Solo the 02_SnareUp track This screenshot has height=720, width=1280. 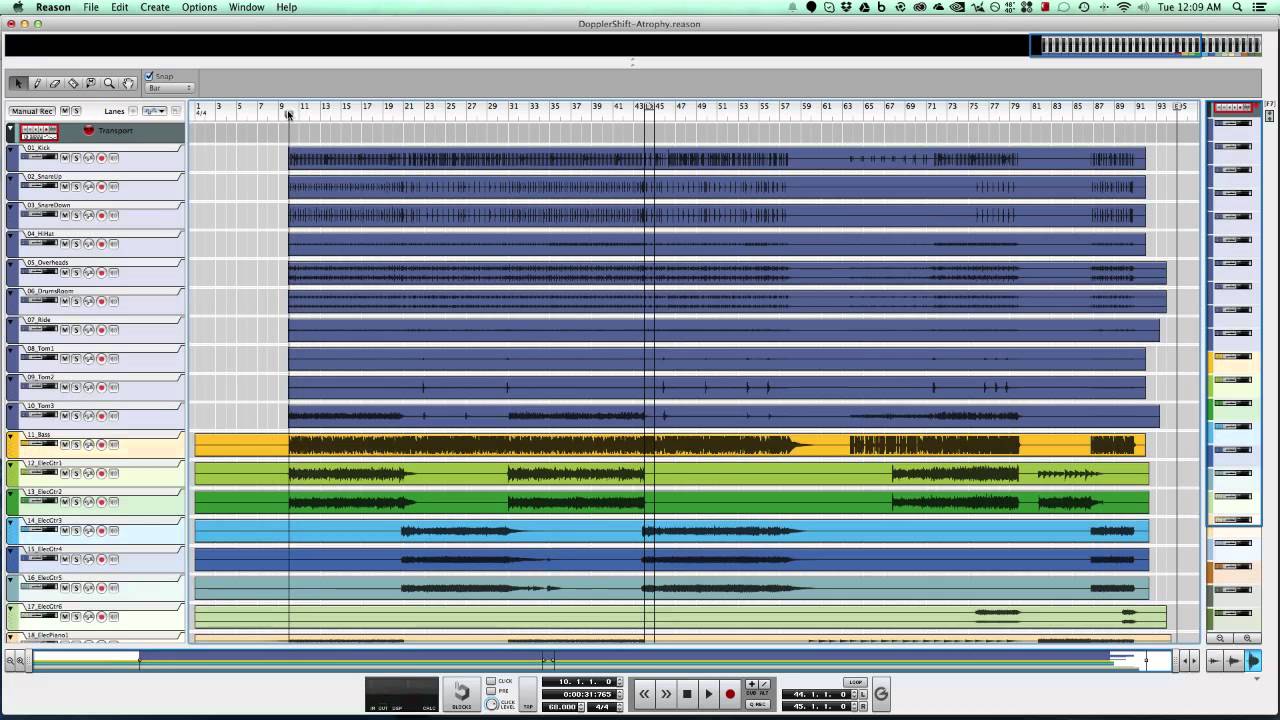(x=76, y=186)
